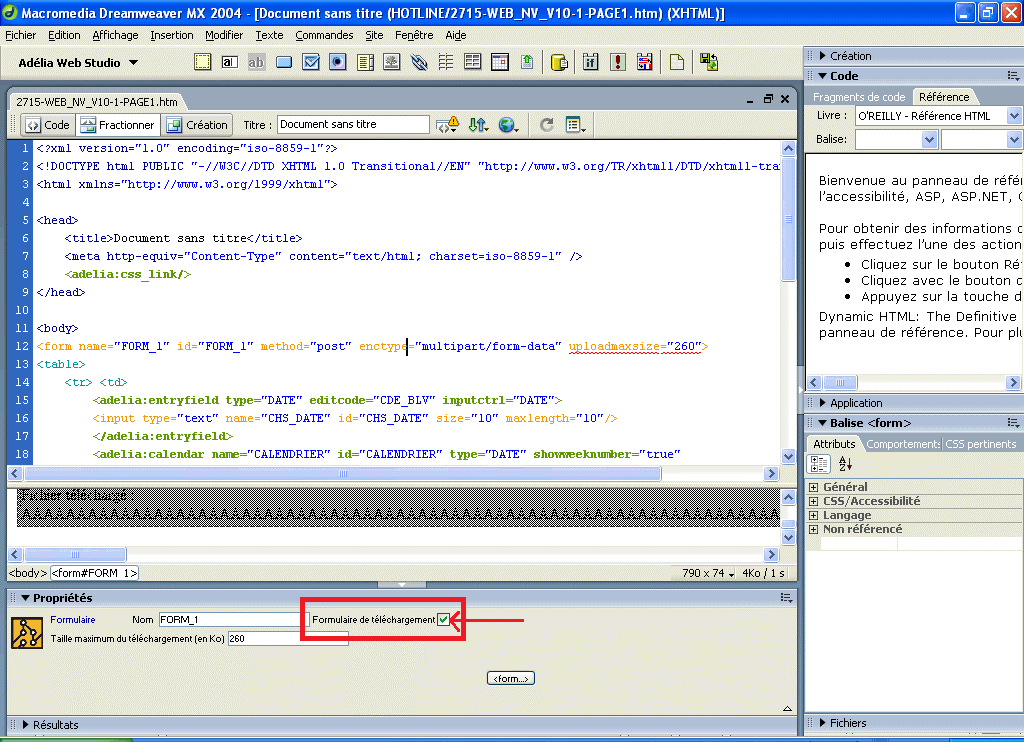Open the Insertion menu
Screen dimensions: 1024x742
click(x=172, y=35)
